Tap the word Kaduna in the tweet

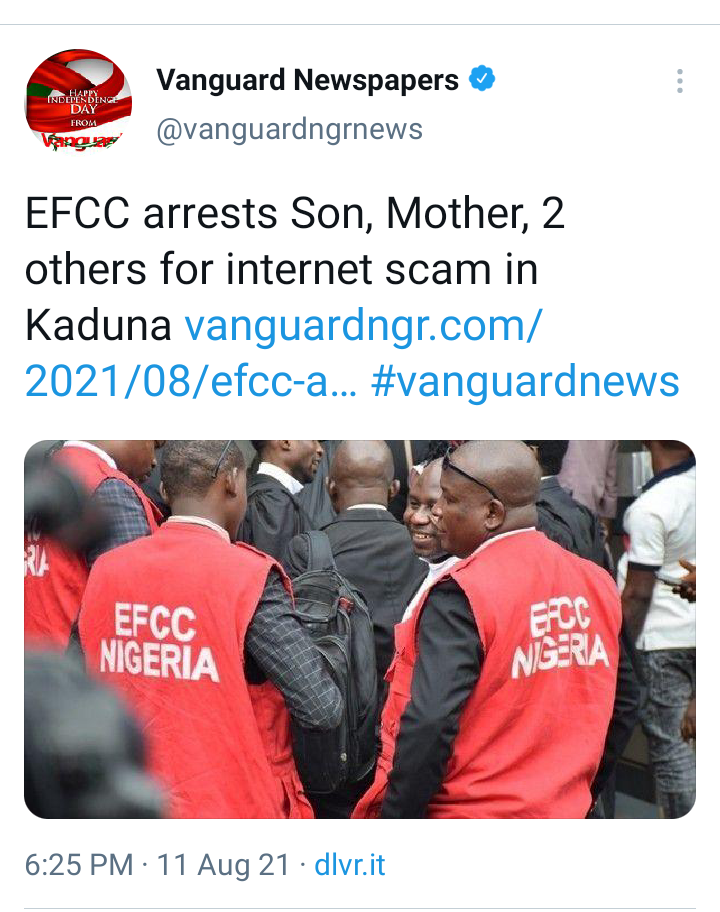click(x=98, y=325)
